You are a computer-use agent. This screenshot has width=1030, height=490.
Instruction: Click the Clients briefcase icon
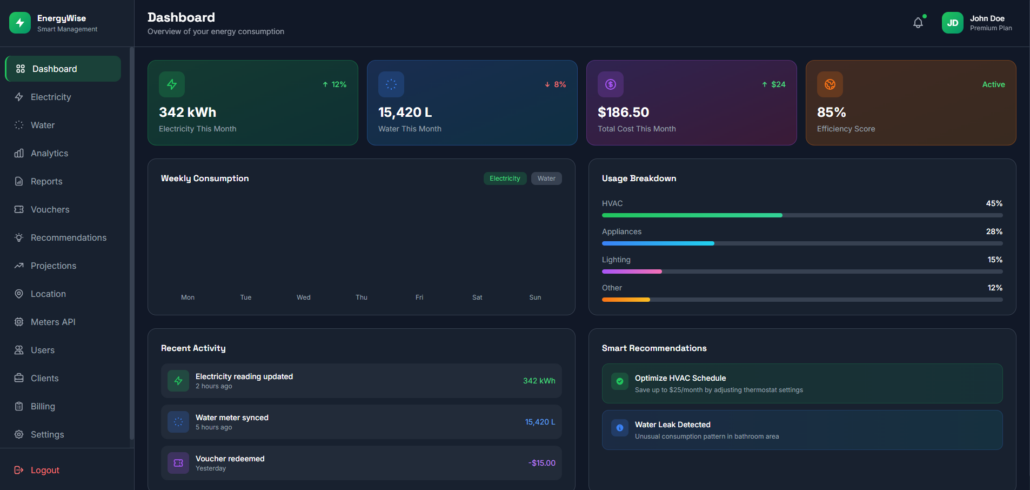click(19, 378)
